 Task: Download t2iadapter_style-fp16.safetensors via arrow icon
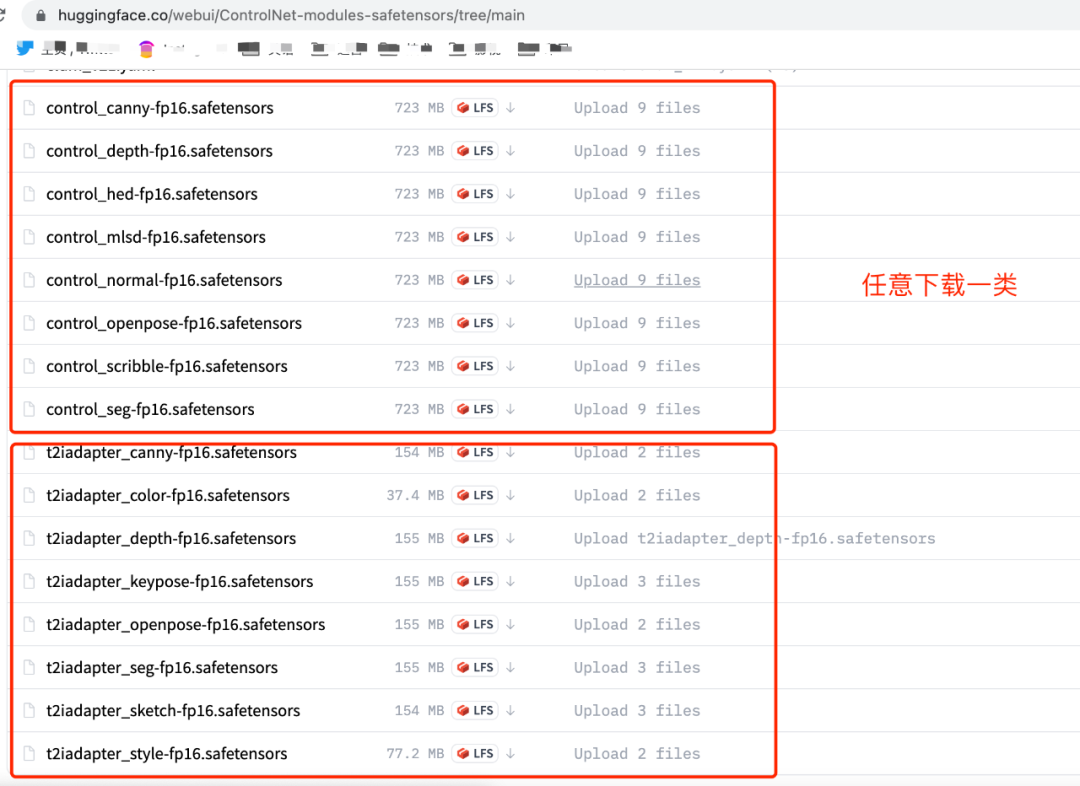pyautogui.click(x=510, y=754)
